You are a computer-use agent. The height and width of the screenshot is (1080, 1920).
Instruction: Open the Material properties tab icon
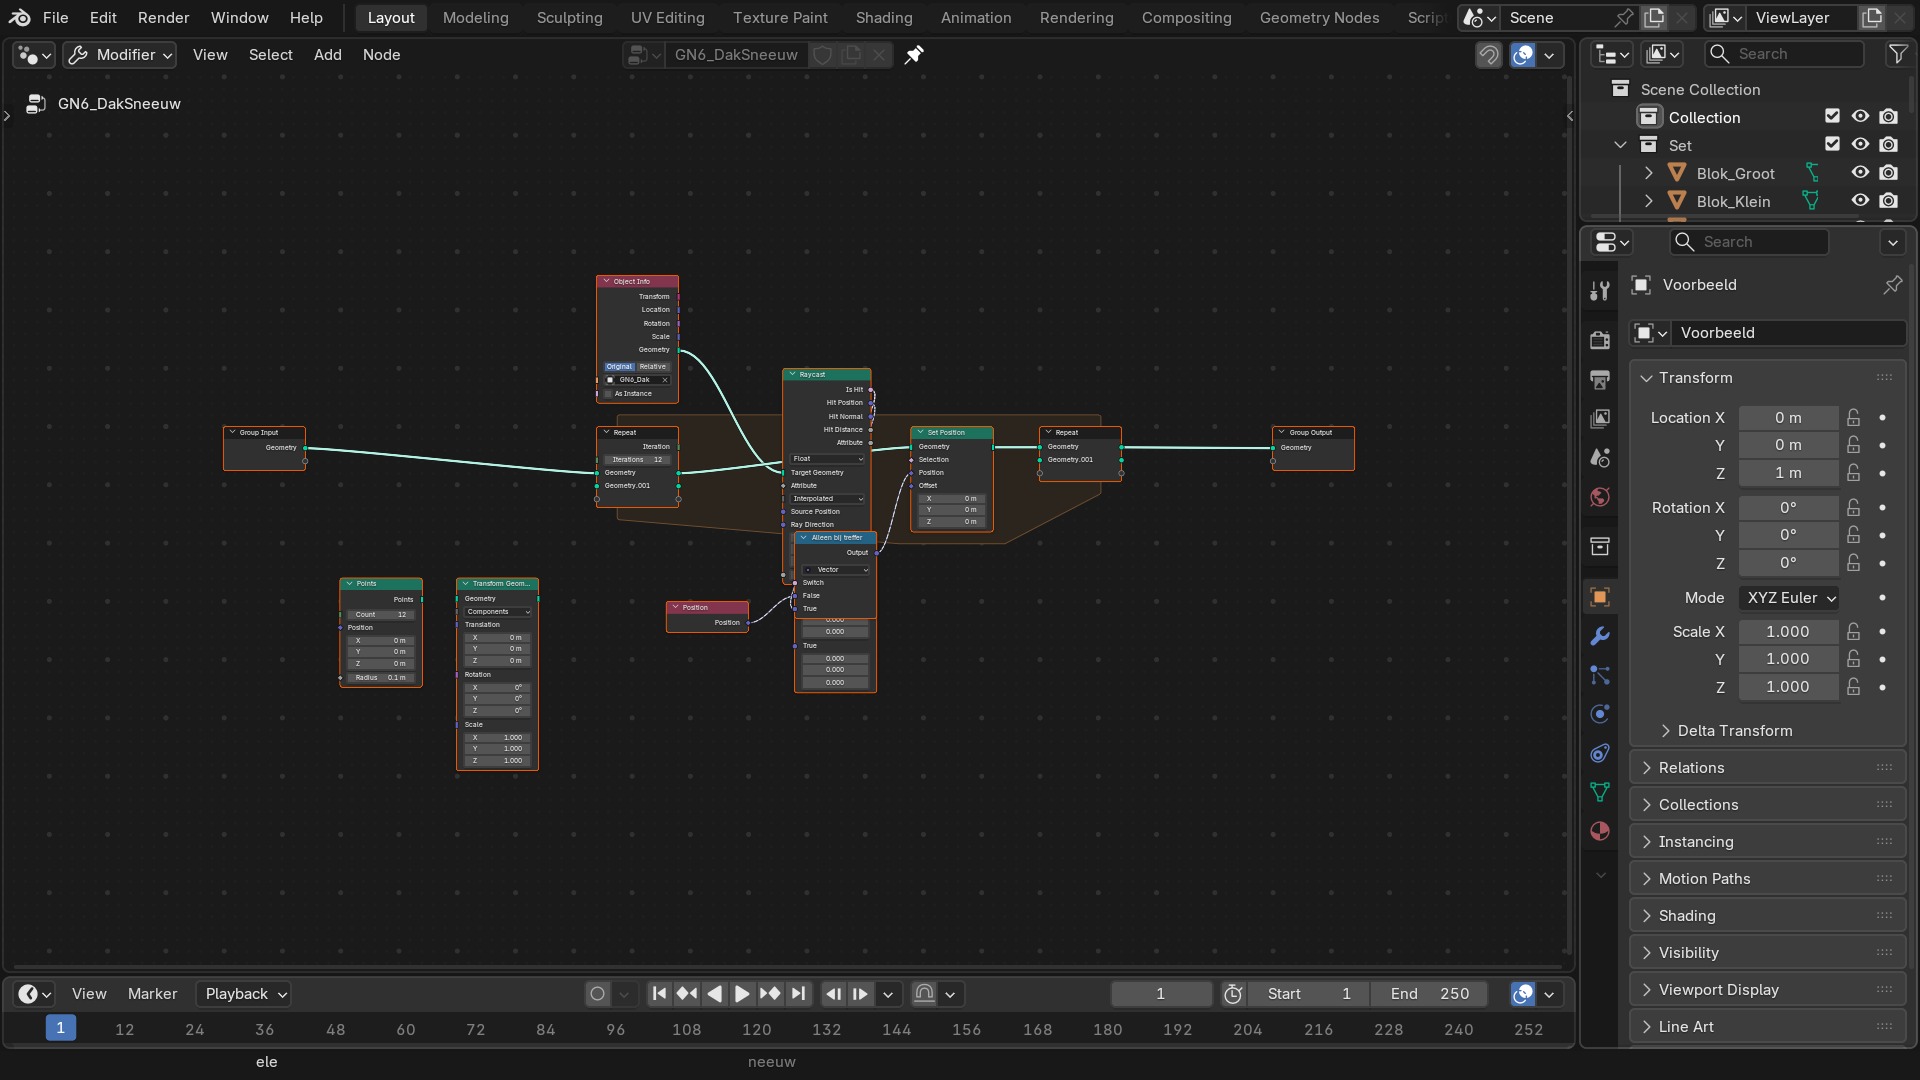point(1600,831)
